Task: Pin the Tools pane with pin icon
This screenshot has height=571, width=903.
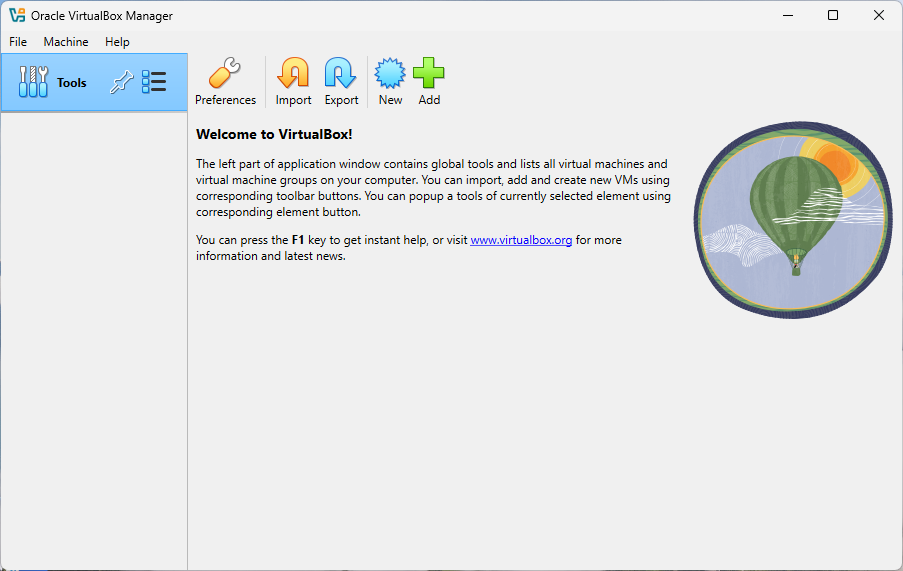Action: click(x=122, y=82)
